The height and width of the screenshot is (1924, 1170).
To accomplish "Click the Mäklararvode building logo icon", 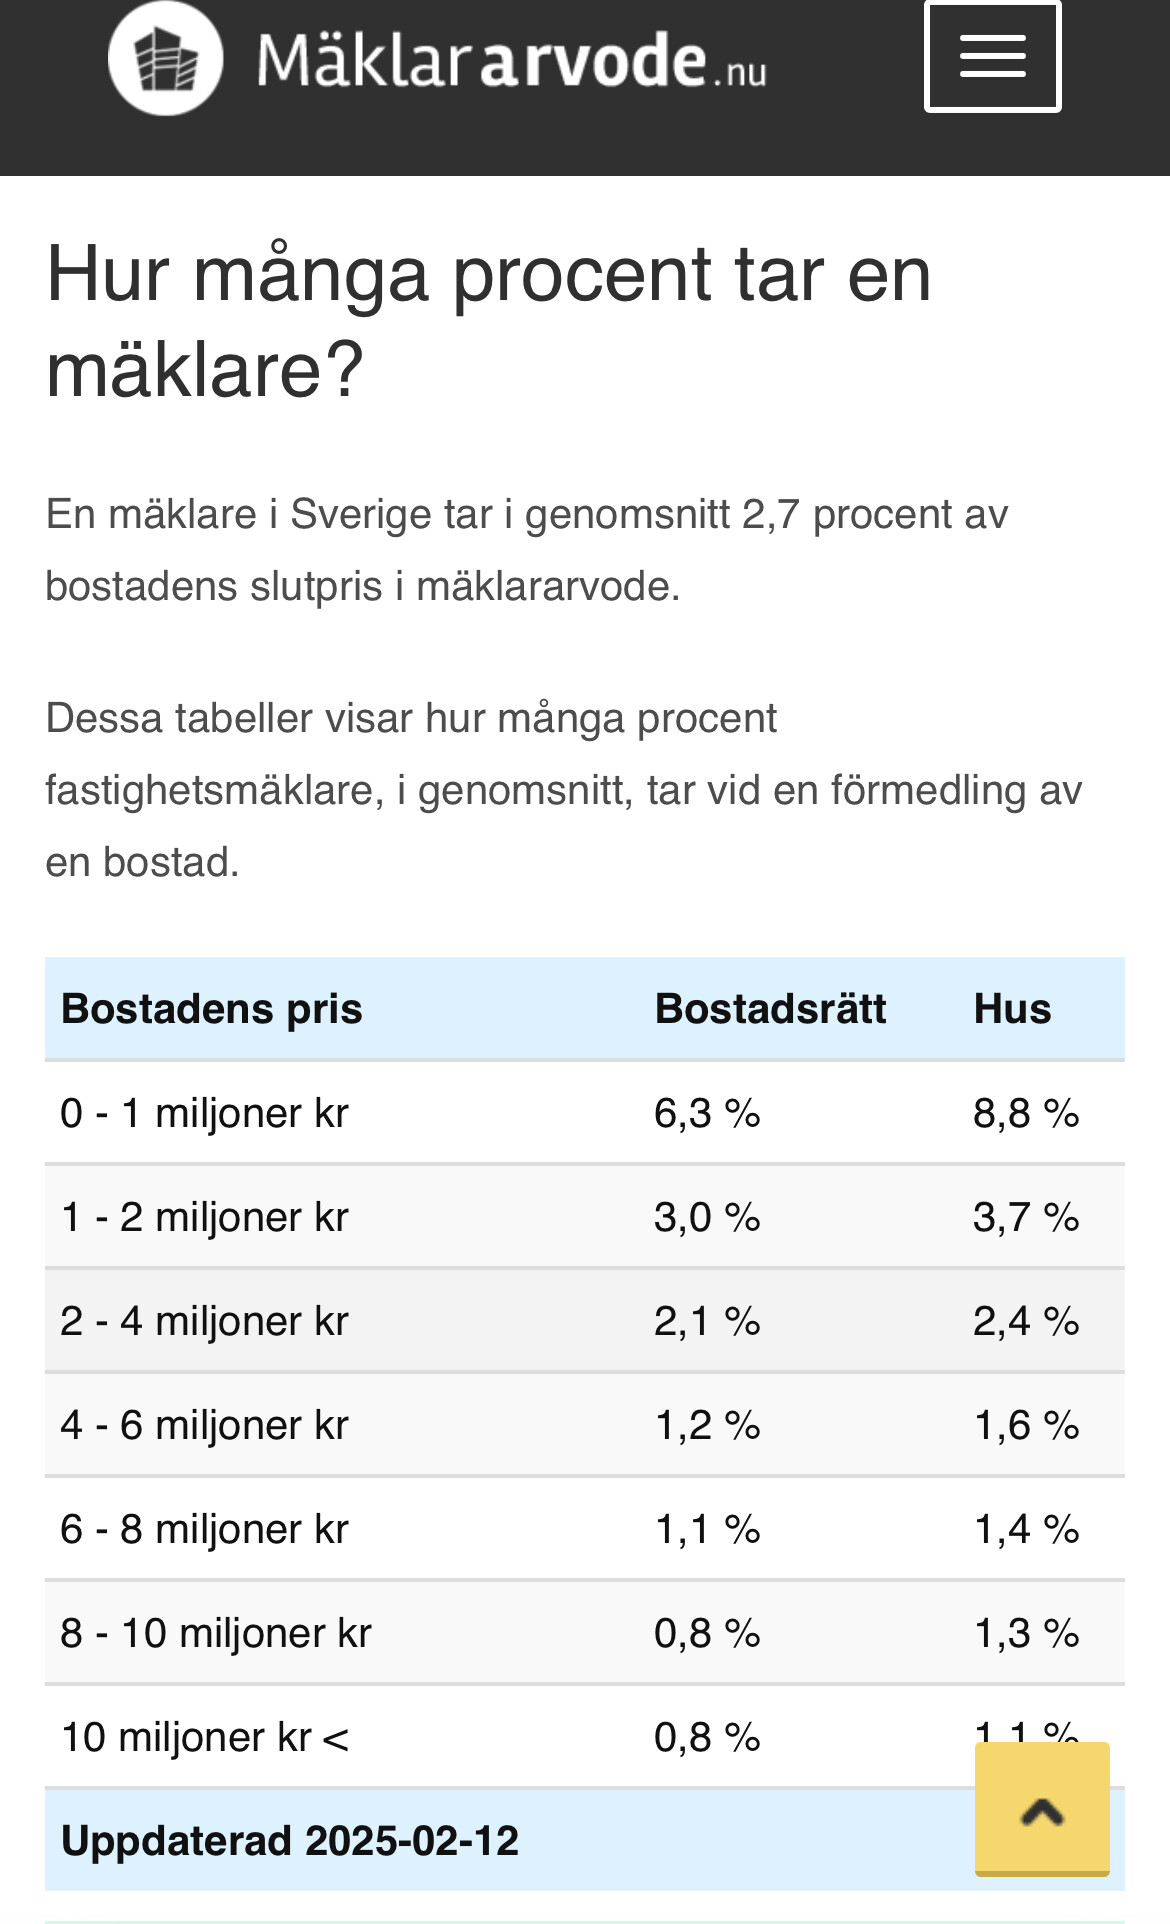I will 166,58.
